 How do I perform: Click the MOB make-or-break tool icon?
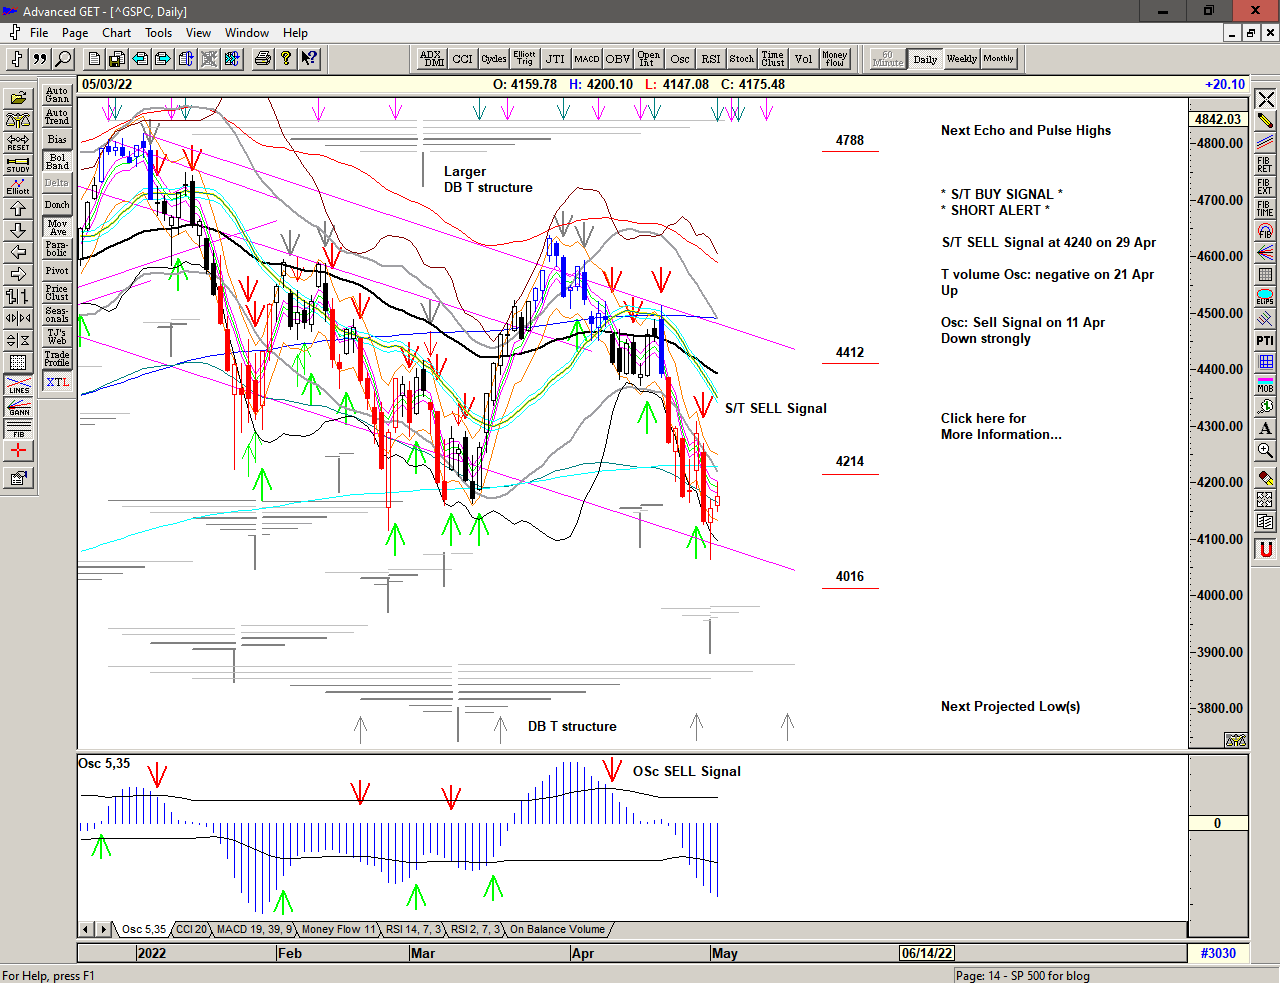[x=1265, y=384]
